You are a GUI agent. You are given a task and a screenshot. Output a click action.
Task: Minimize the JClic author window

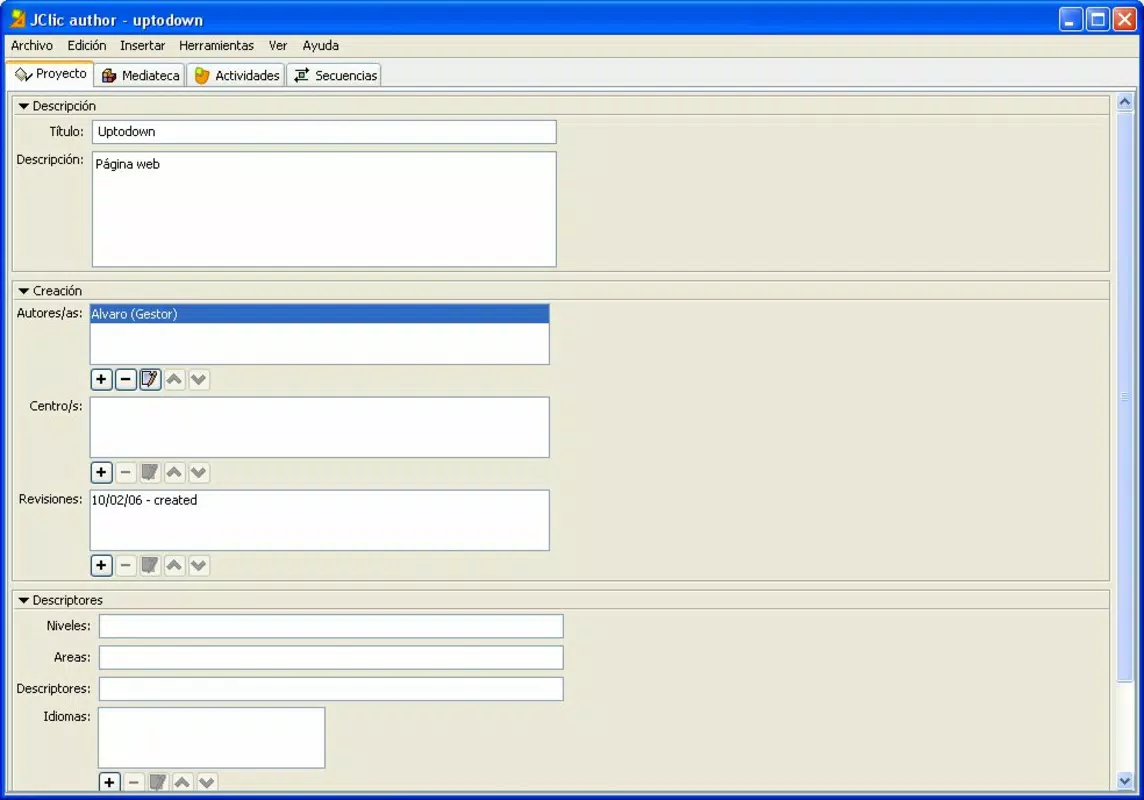1070,20
